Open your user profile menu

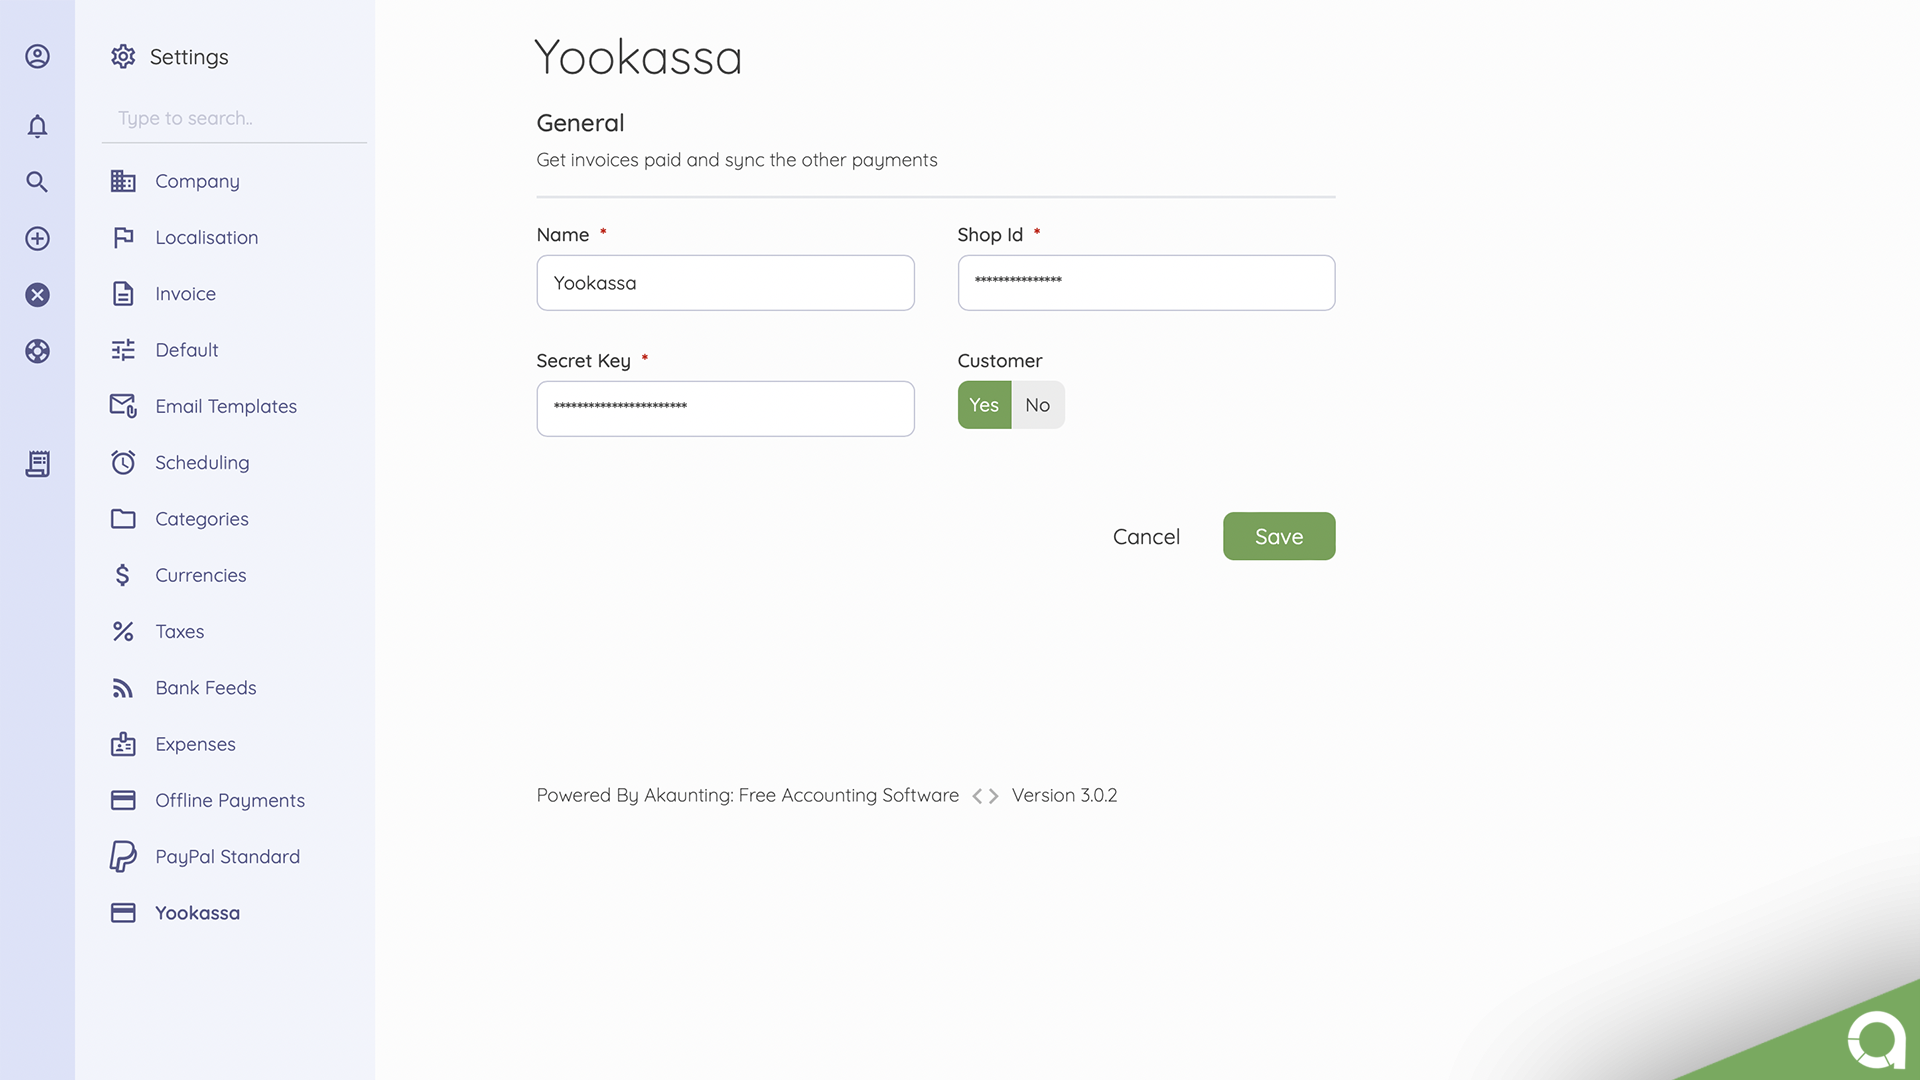click(x=37, y=57)
